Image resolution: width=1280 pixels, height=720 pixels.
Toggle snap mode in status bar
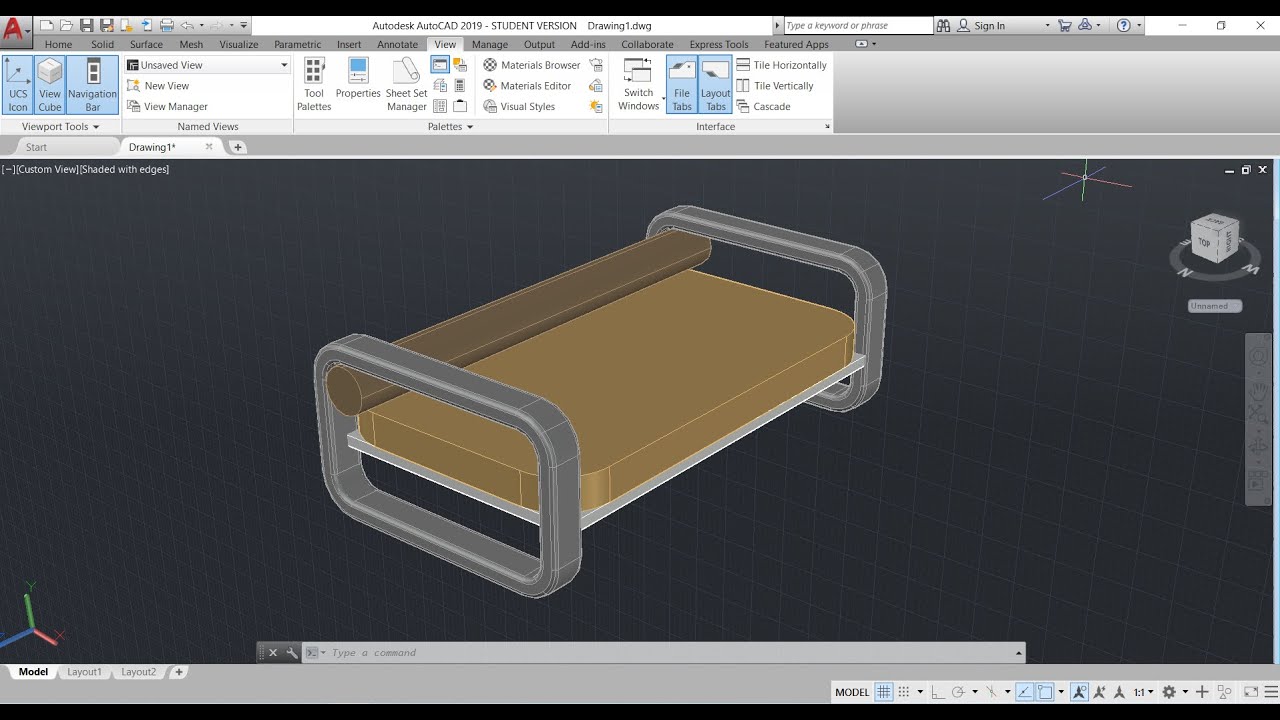[x=904, y=692]
